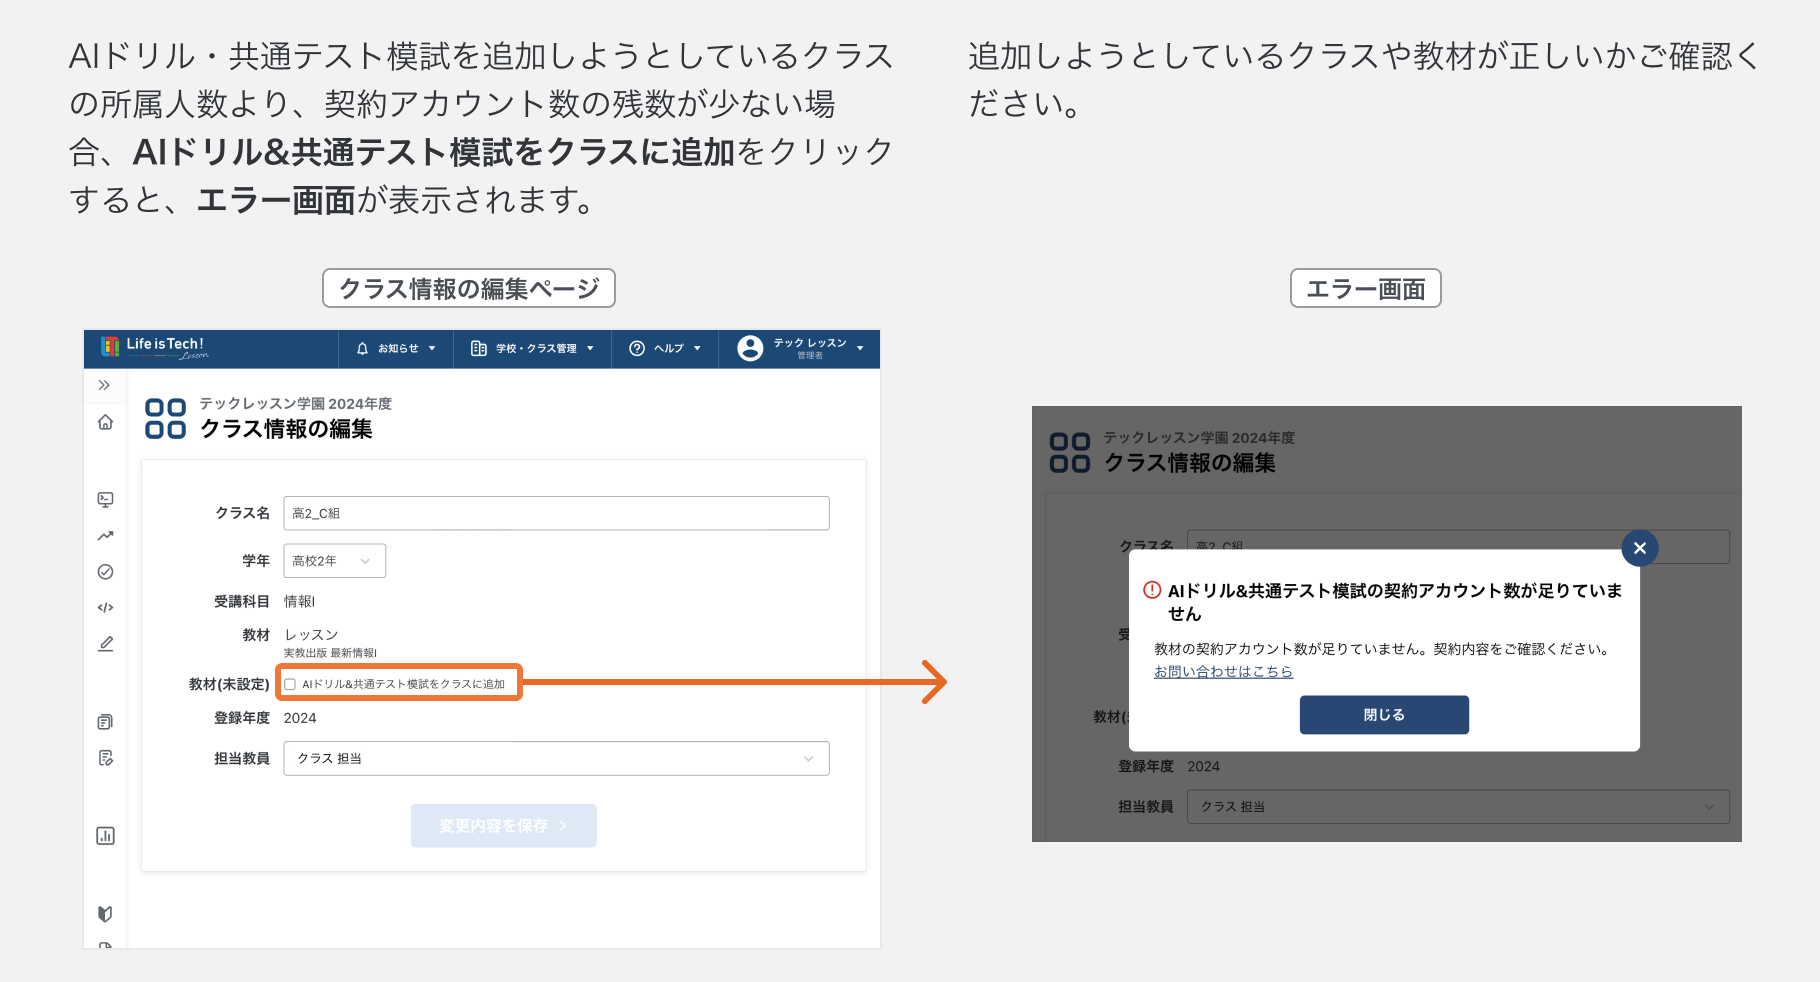Open the code brackets sidebar icon
This screenshot has width=1820, height=982.
coord(105,608)
